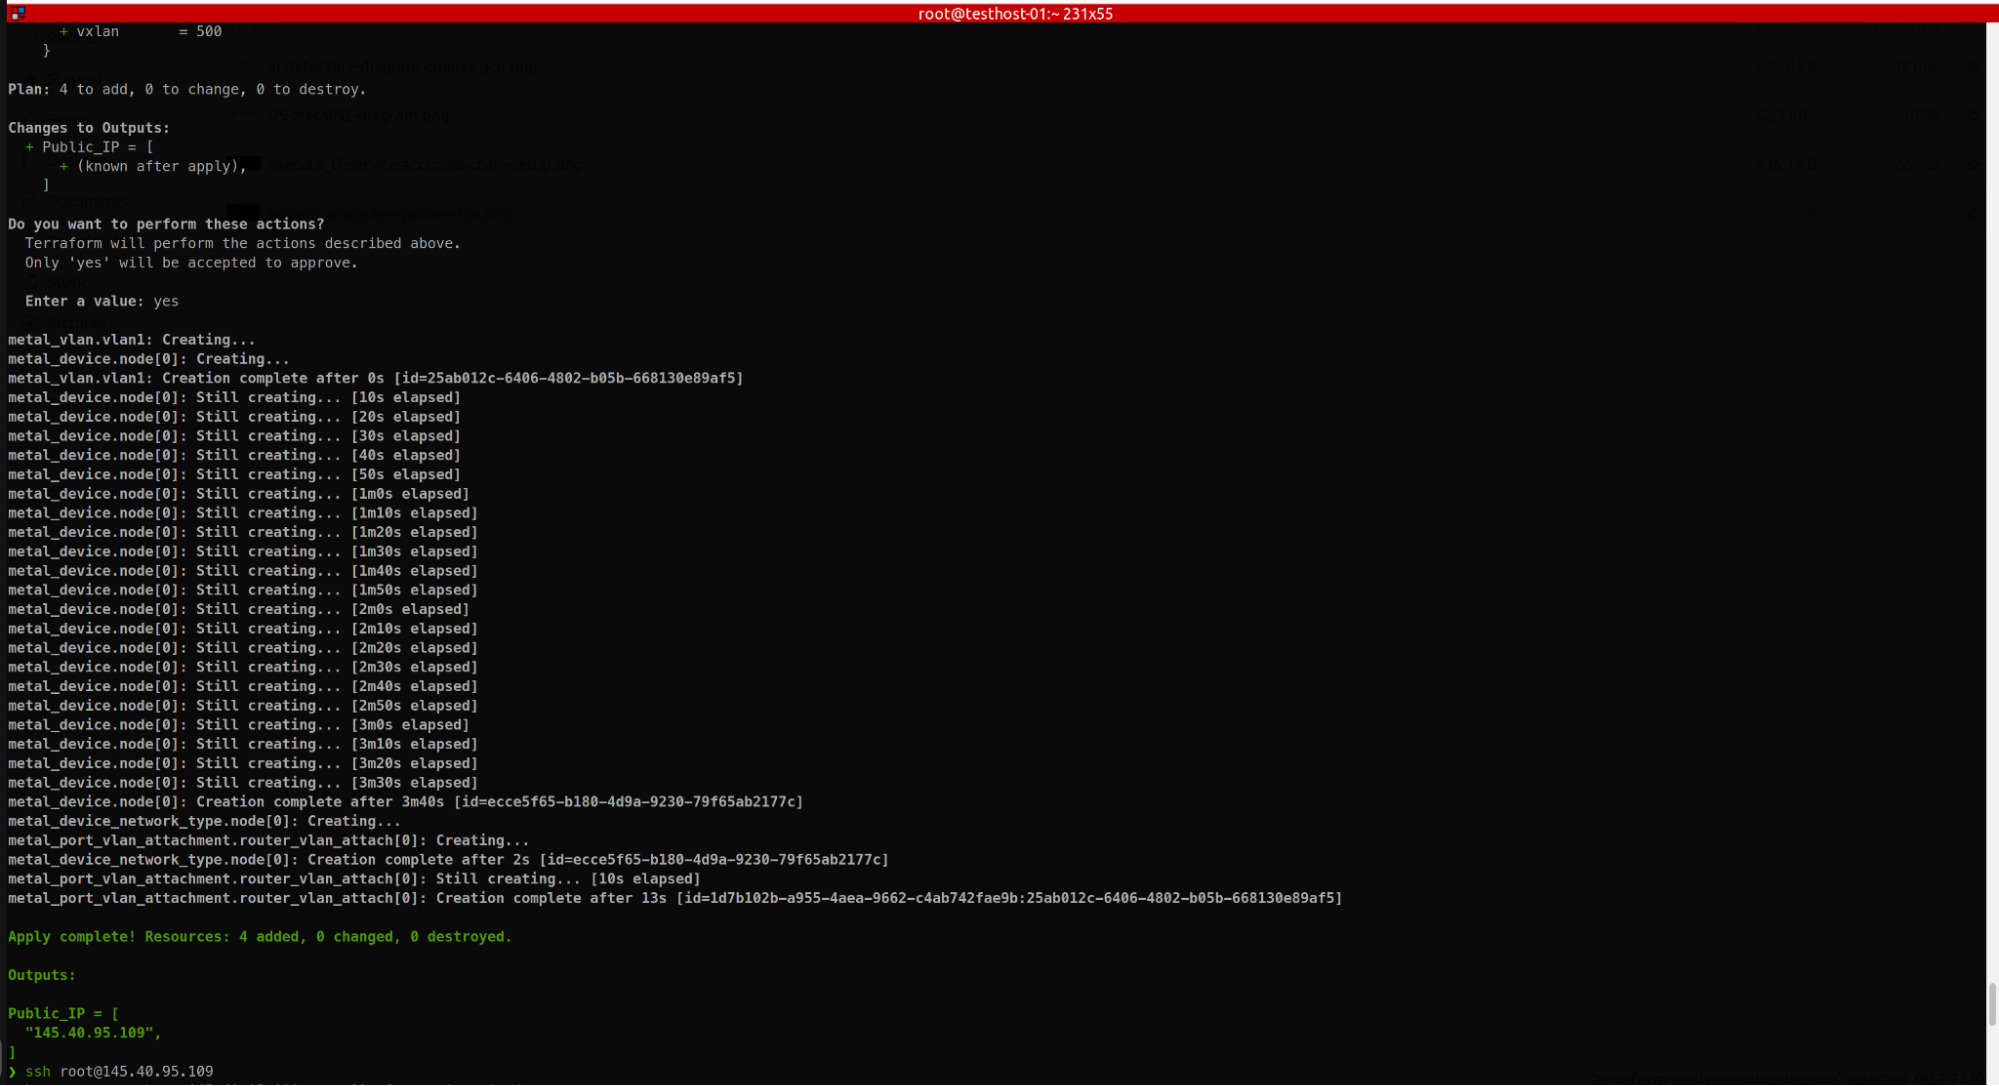Click 'metal_device_network_type.node[0]: Creating...' line

click(x=204, y=821)
